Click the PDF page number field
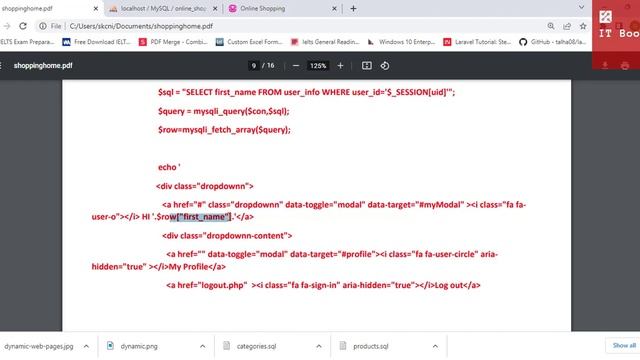Image resolution: width=640 pixels, height=360 pixels. click(253, 65)
